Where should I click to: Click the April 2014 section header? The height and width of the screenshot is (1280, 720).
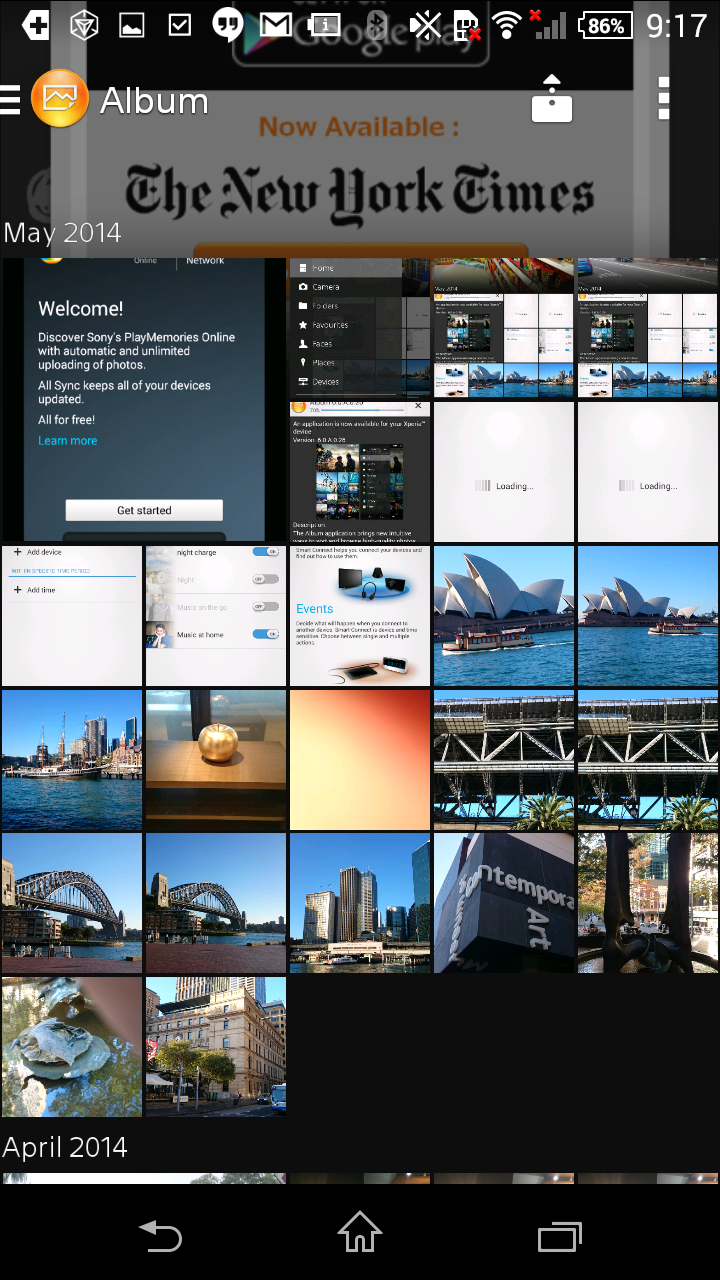(65, 1147)
